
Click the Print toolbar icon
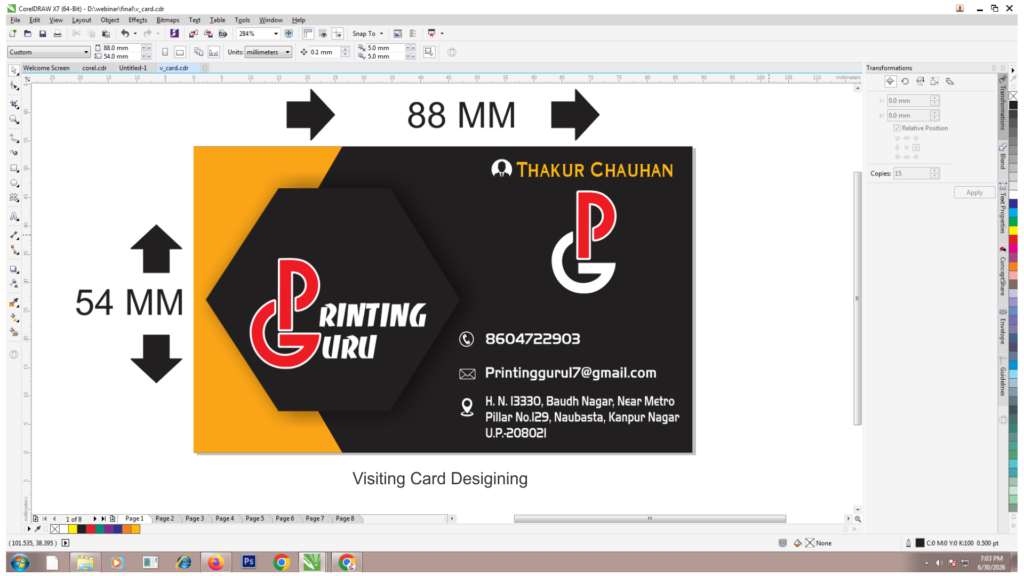point(57,33)
